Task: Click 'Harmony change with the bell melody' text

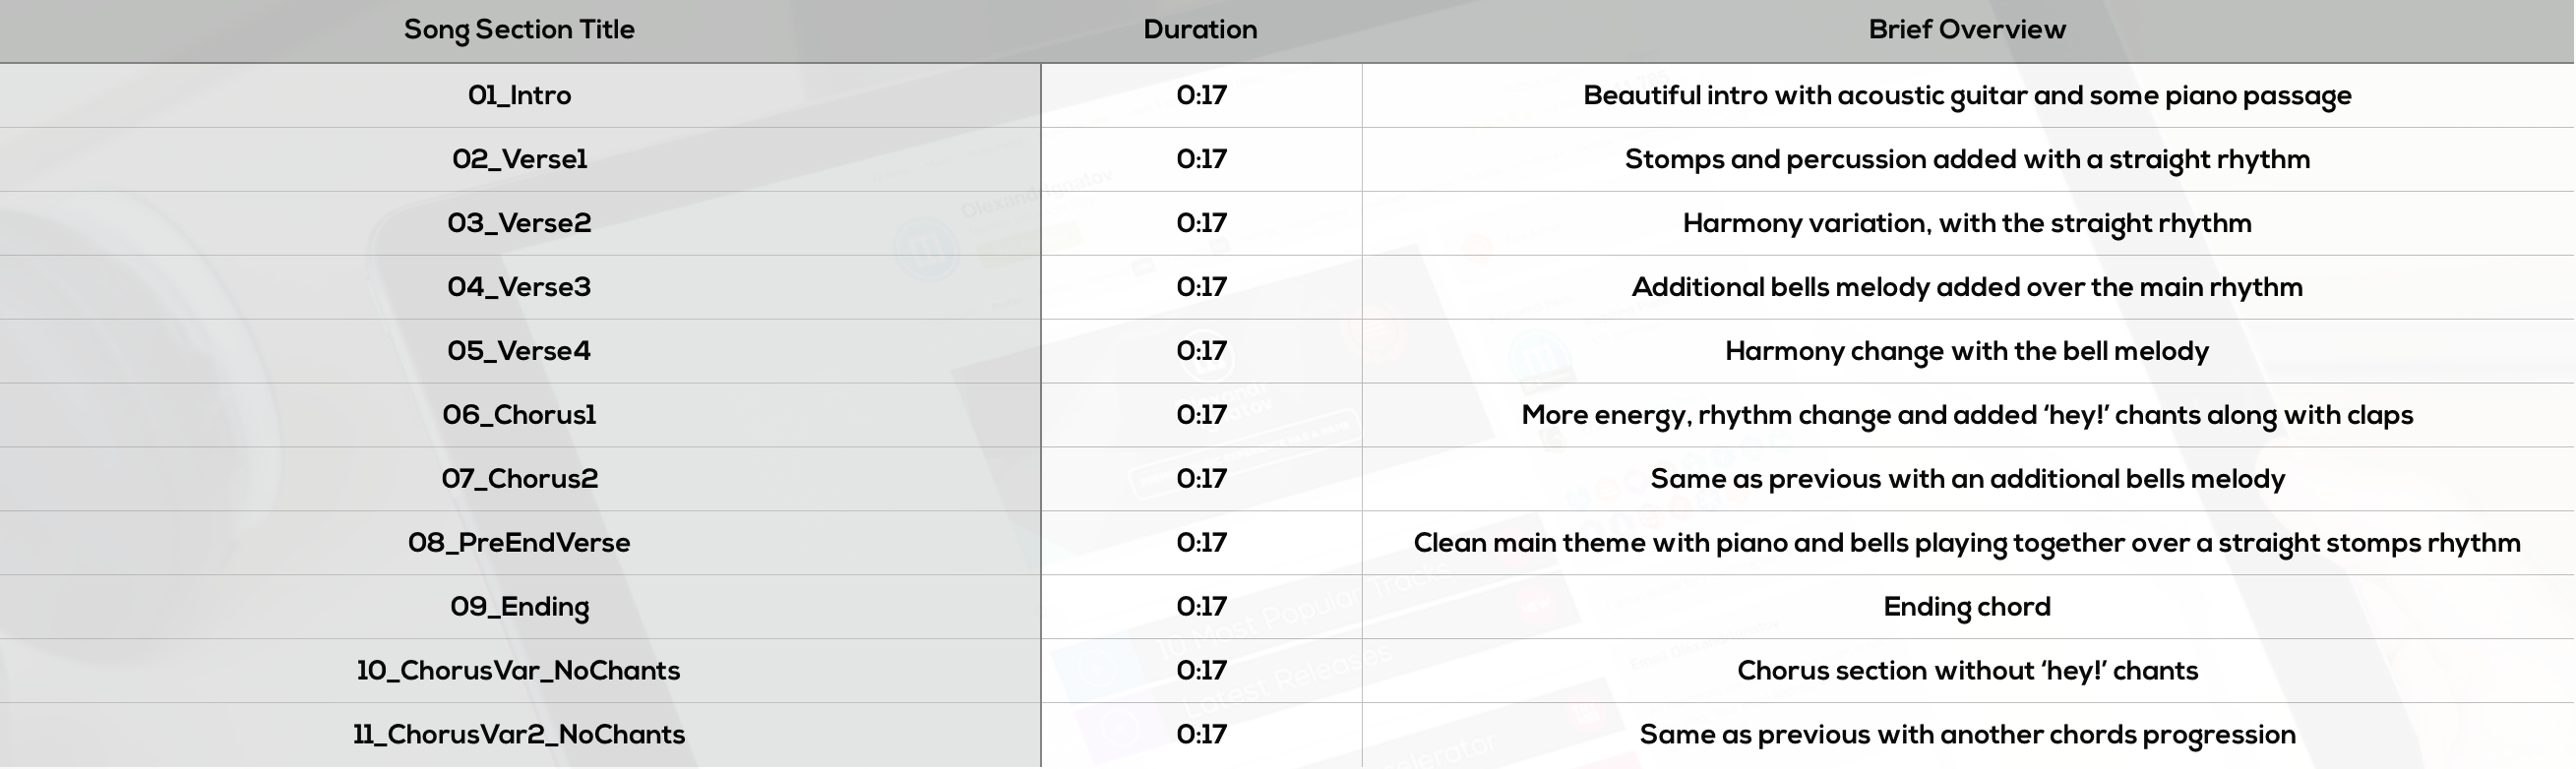Action: click(1967, 351)
